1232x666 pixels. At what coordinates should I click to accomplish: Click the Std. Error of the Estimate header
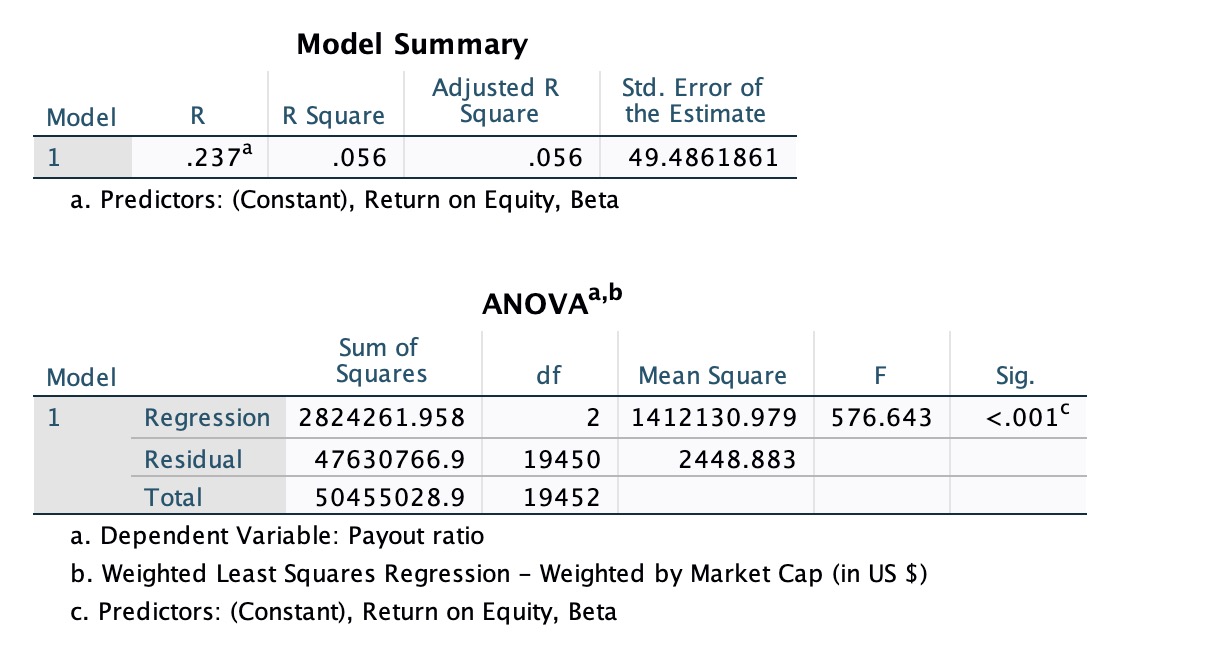(x=695, y=101)
